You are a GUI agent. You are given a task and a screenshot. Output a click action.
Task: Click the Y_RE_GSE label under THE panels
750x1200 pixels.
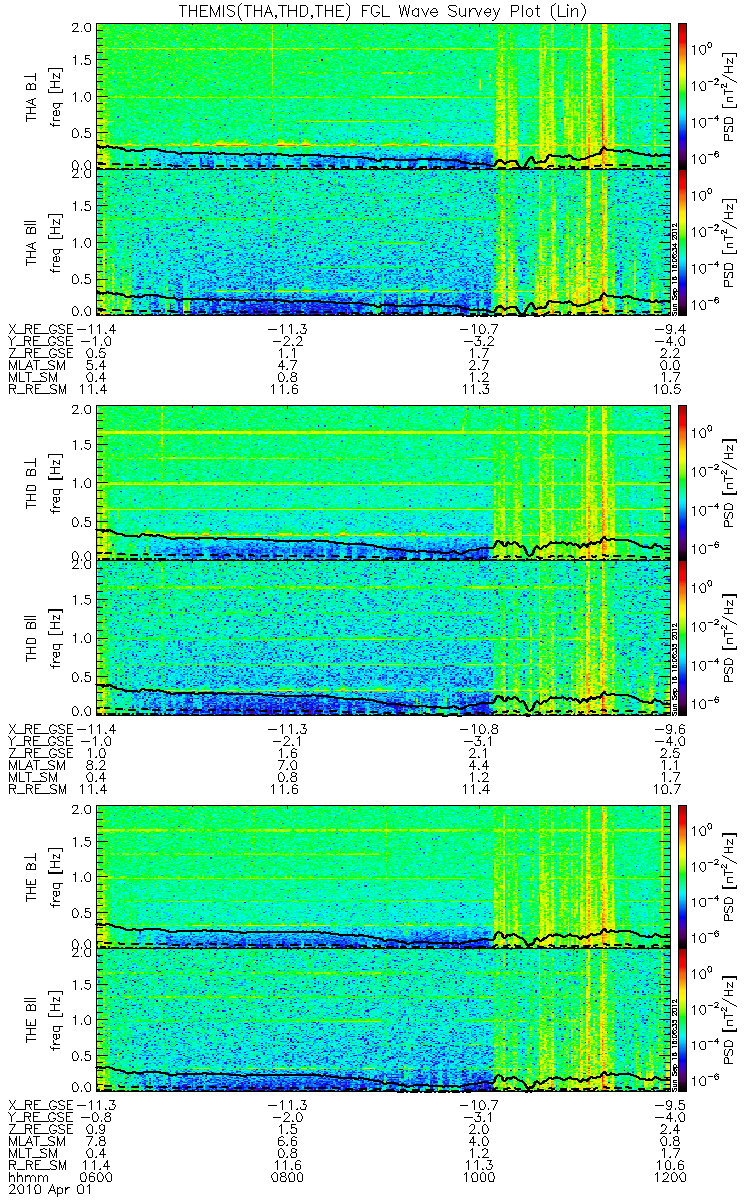(x=40, y=1116)
